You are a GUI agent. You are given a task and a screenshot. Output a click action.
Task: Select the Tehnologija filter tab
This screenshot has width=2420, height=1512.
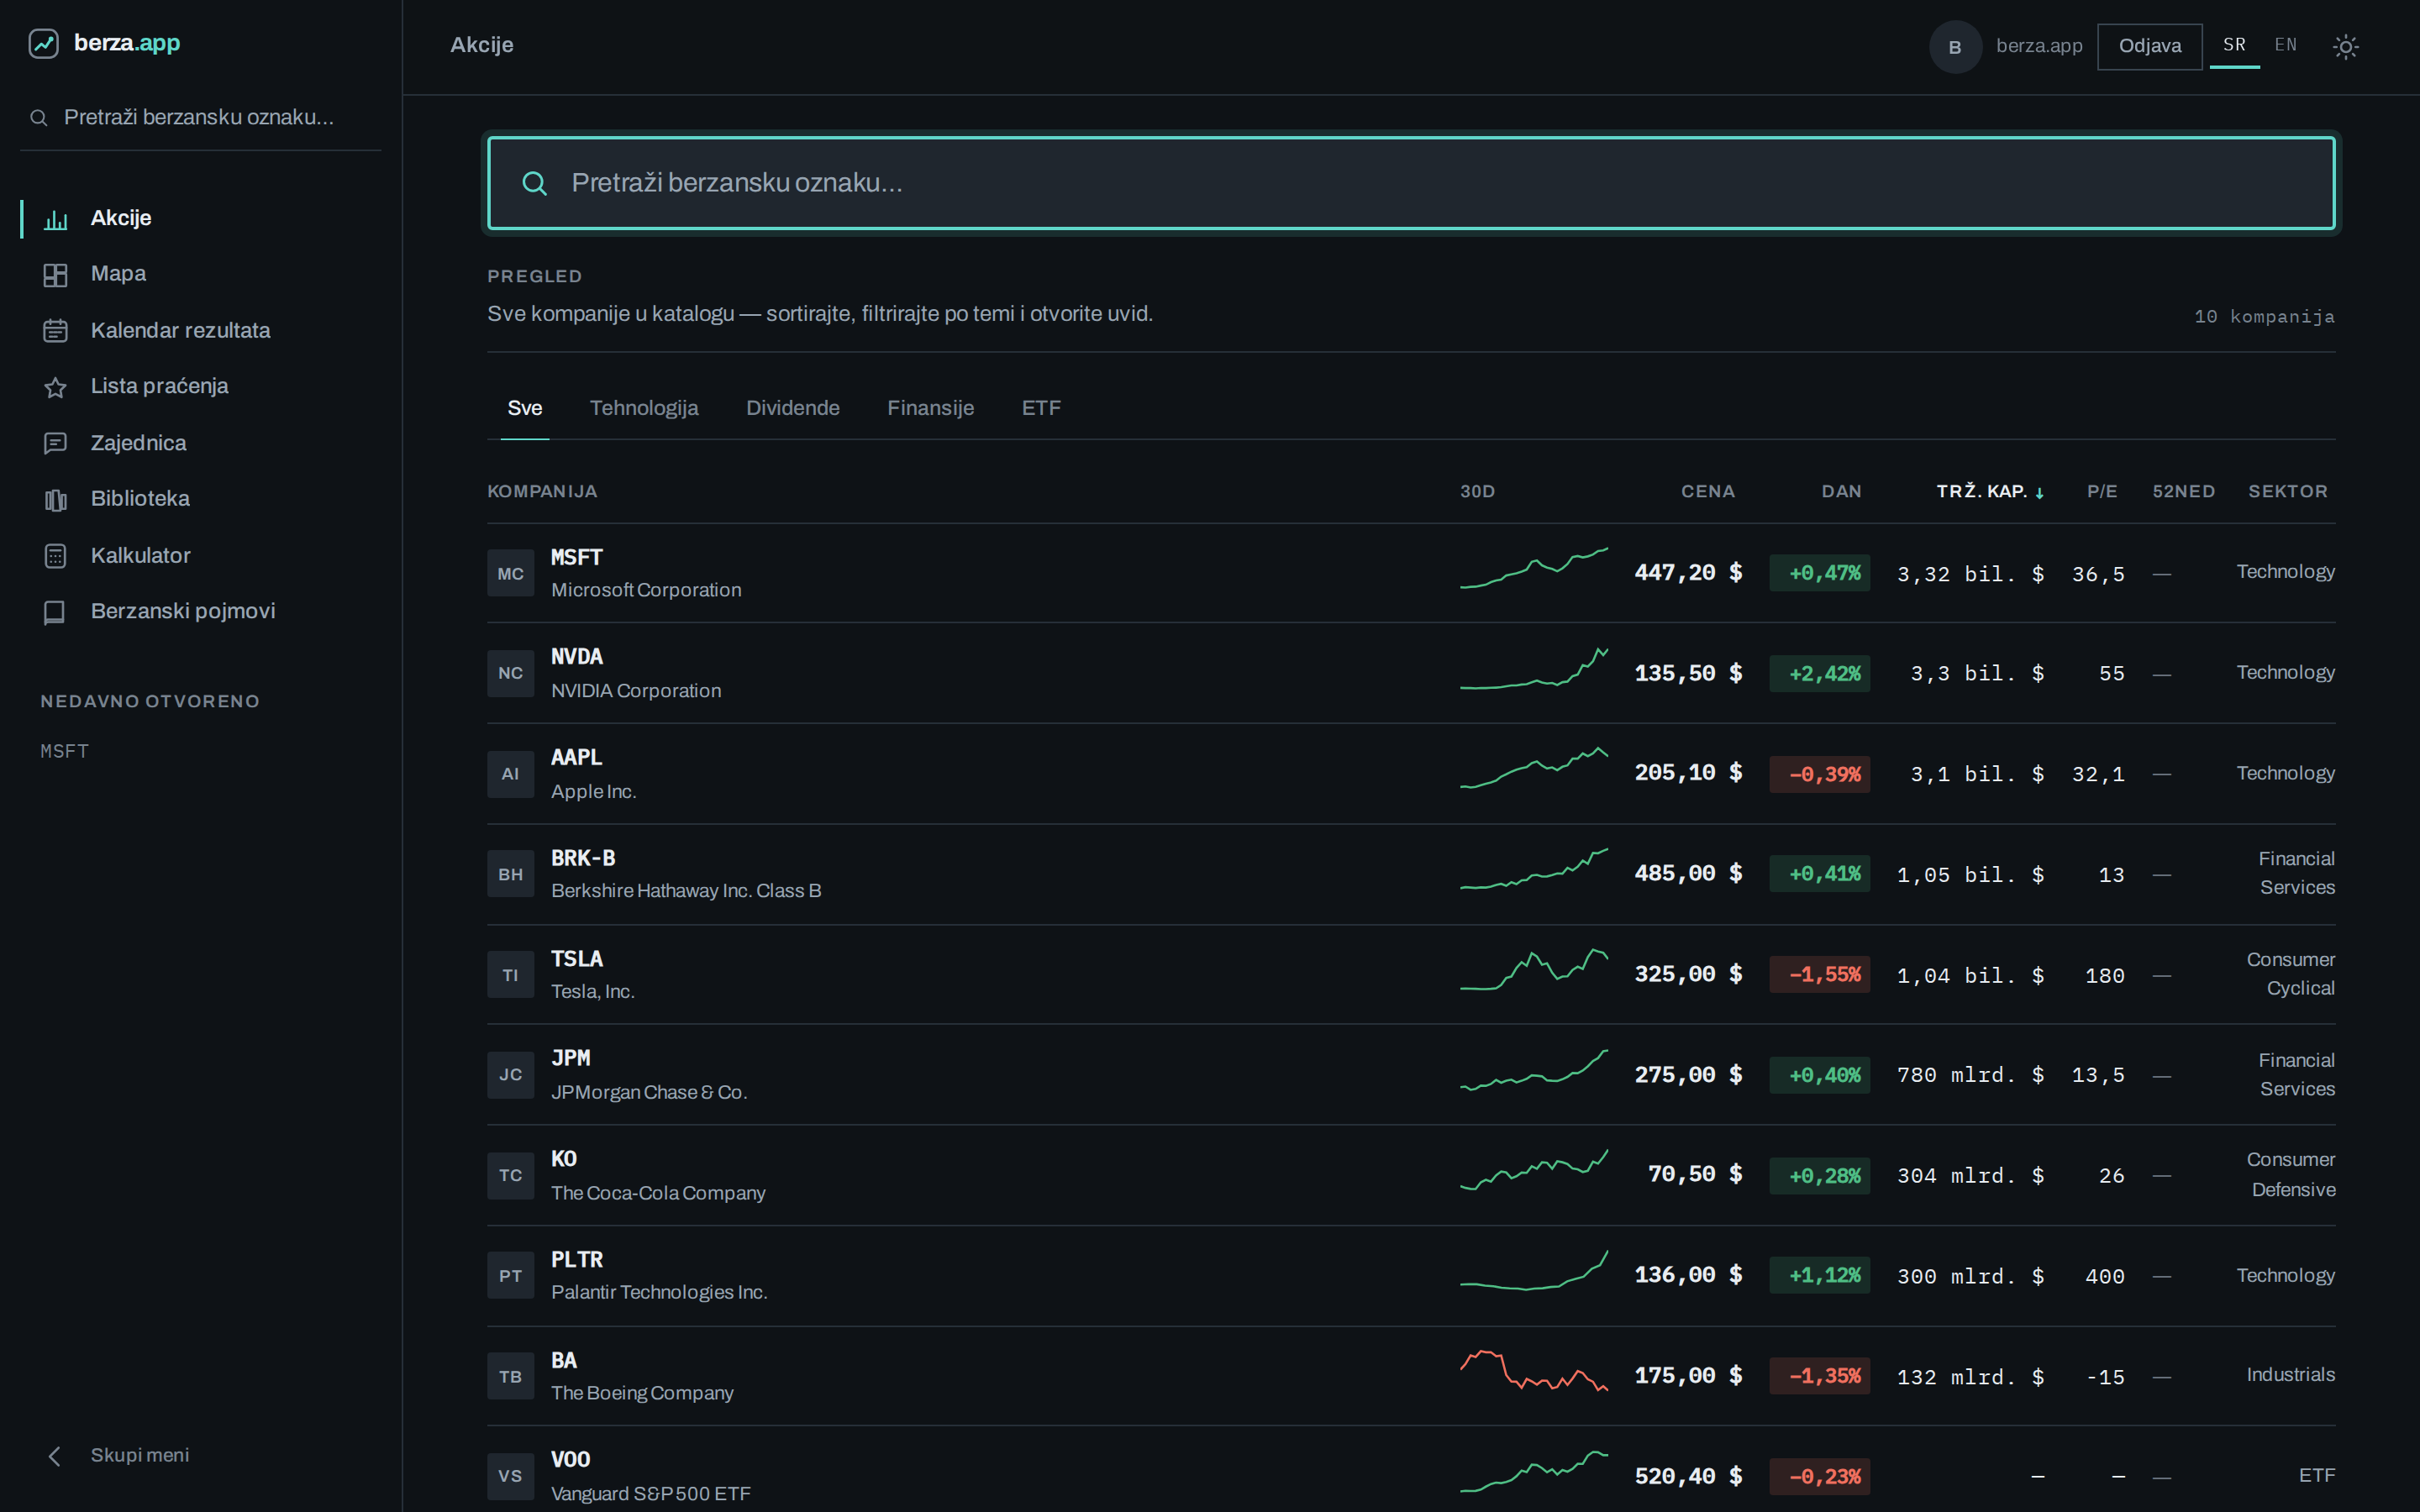[644, 408]
